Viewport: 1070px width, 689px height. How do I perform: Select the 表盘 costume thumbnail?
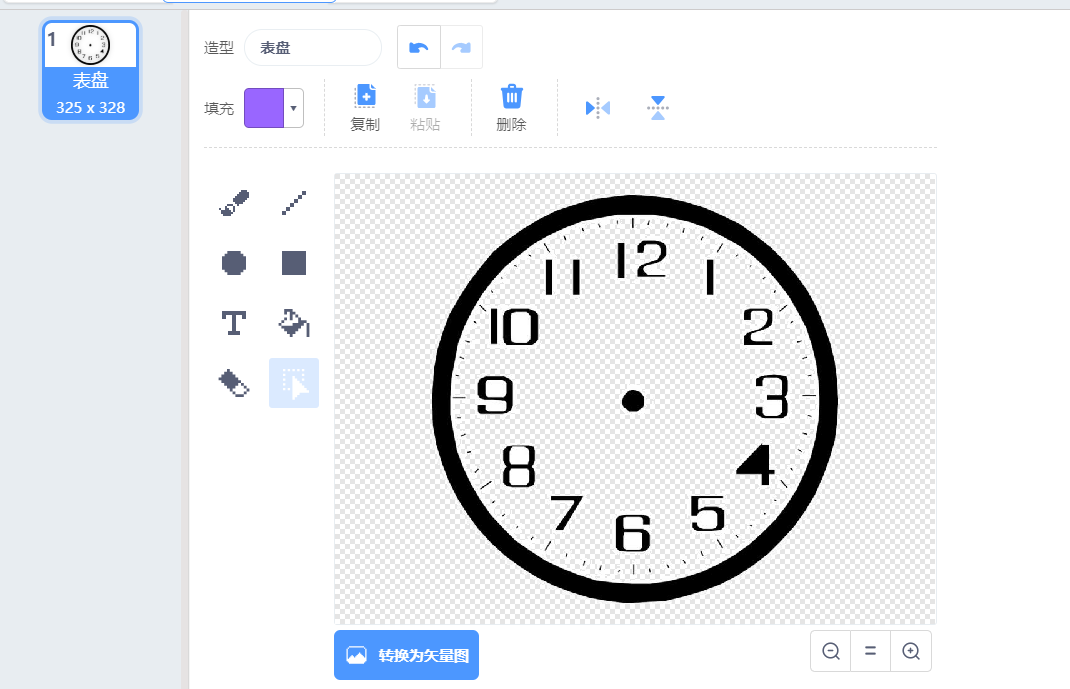[x=91, y=70]
